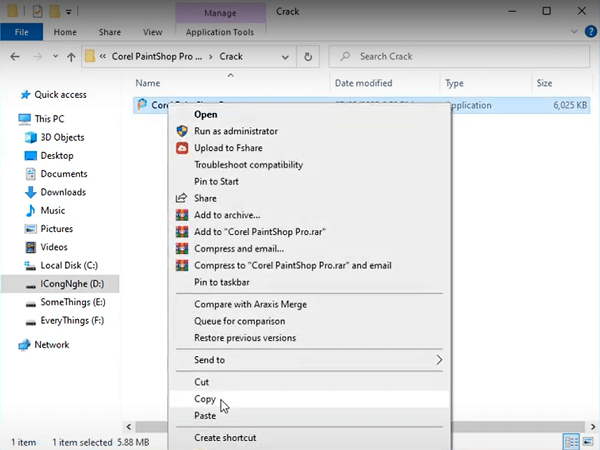Screen dimensions: 600x450
Task: Choose Cut from the context menu
Action: (x=201, y=382)
